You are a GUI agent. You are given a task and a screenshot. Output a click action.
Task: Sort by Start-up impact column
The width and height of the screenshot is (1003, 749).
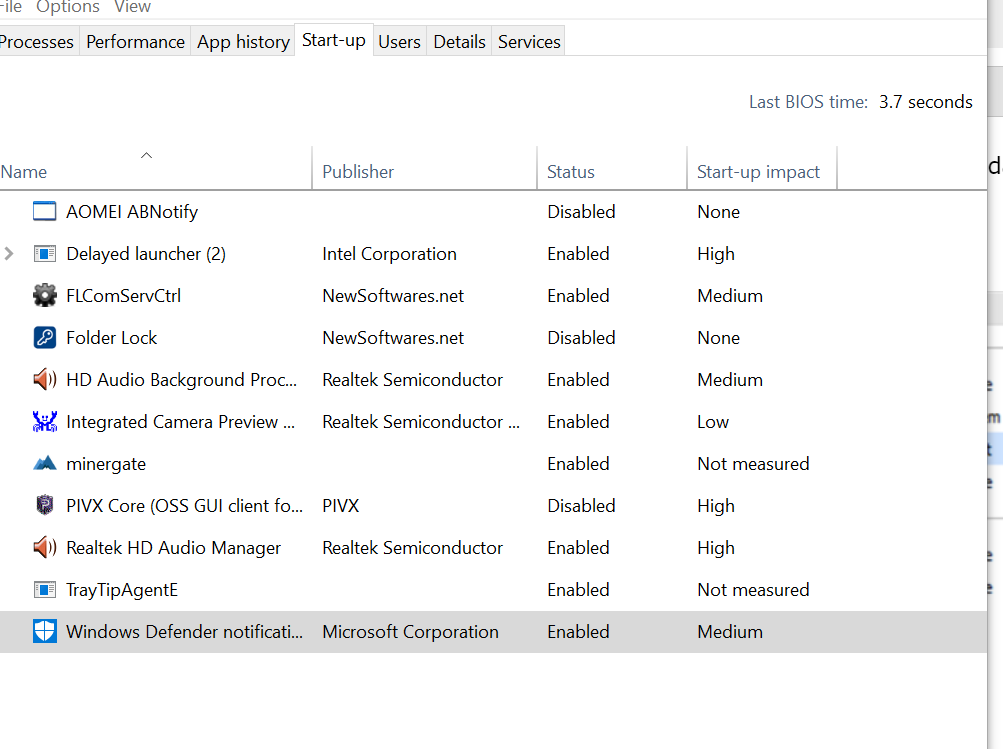758,172
